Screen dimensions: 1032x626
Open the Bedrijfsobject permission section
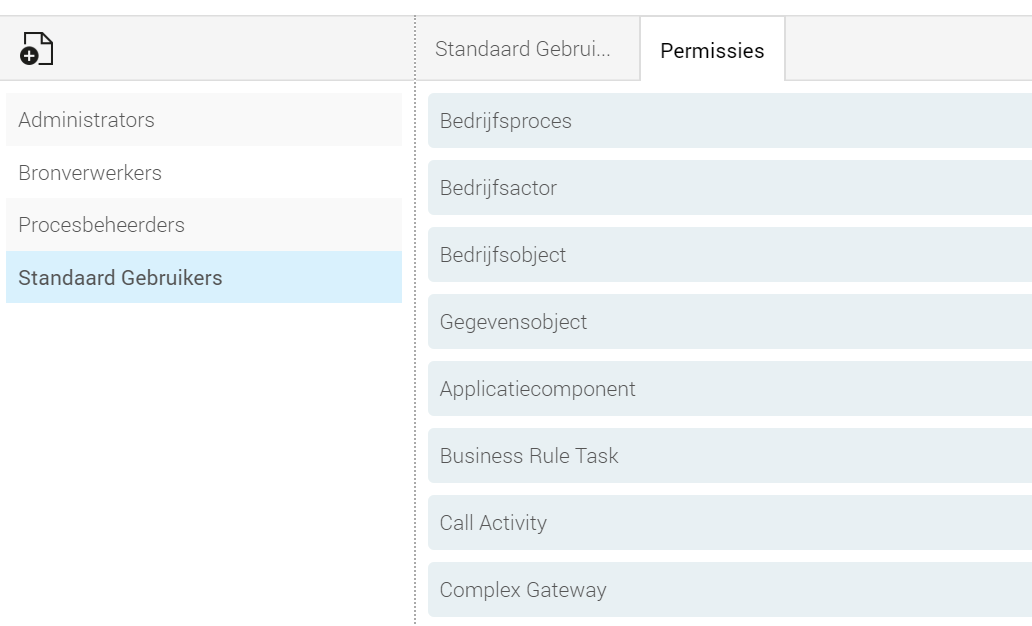click(x=730, y=255)
